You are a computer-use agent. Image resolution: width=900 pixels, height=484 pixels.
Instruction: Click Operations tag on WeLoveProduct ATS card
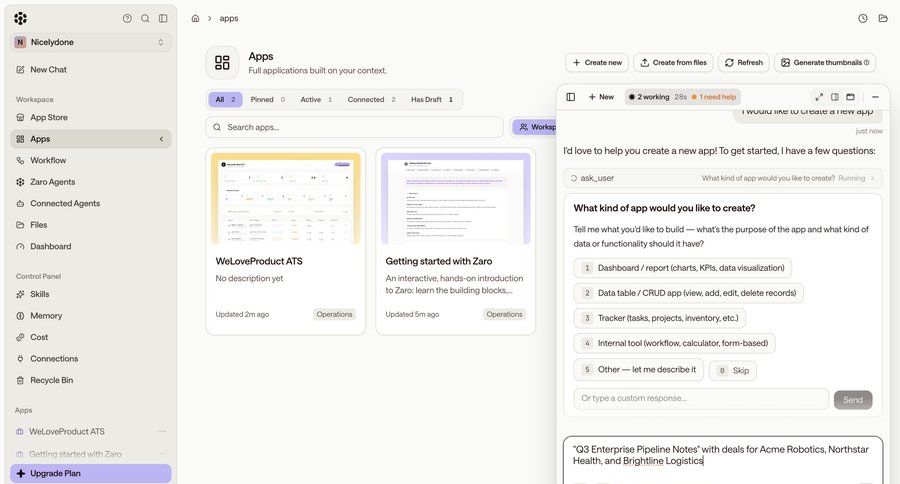335,314
